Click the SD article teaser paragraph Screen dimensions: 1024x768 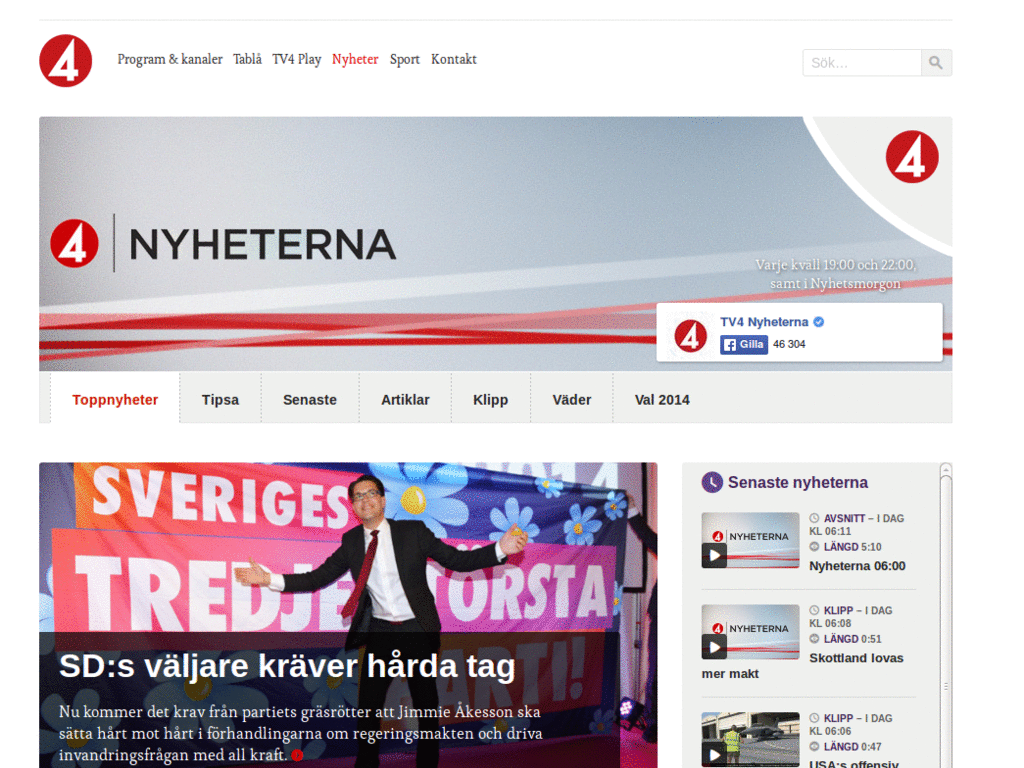(x=300, y=733)
